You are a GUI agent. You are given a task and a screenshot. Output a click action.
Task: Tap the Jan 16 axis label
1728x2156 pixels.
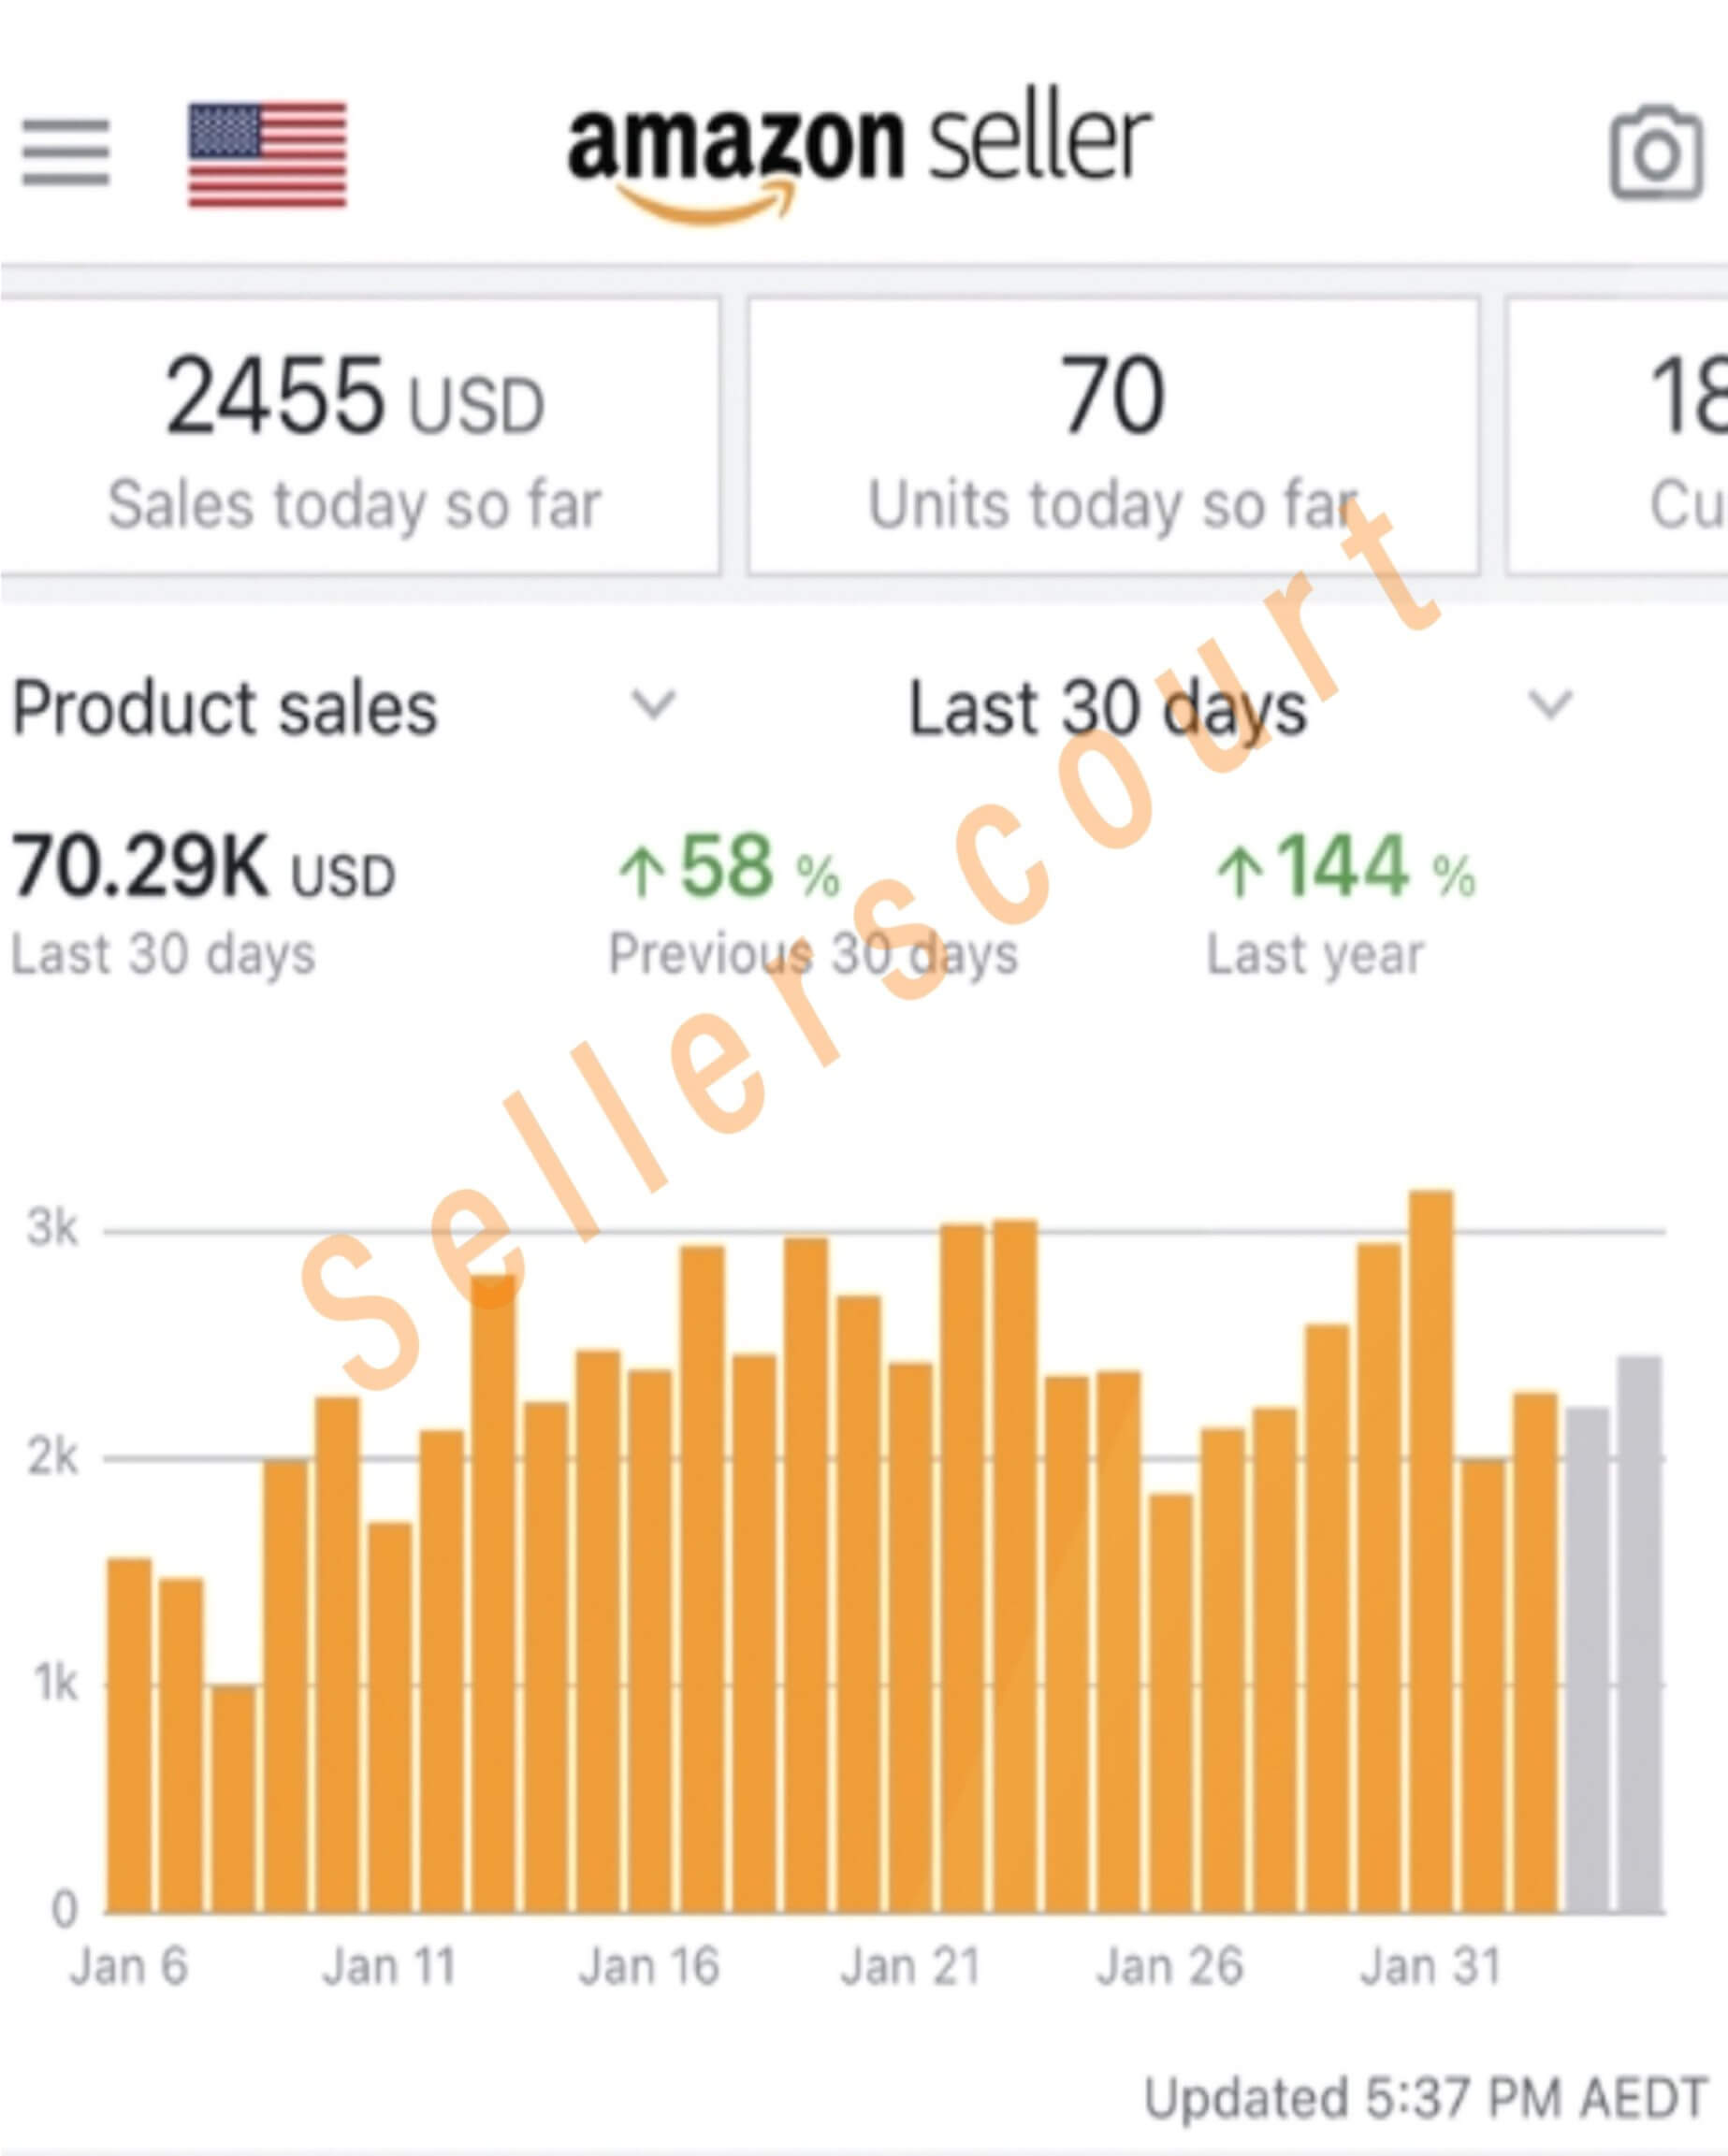click(650, 1966)
